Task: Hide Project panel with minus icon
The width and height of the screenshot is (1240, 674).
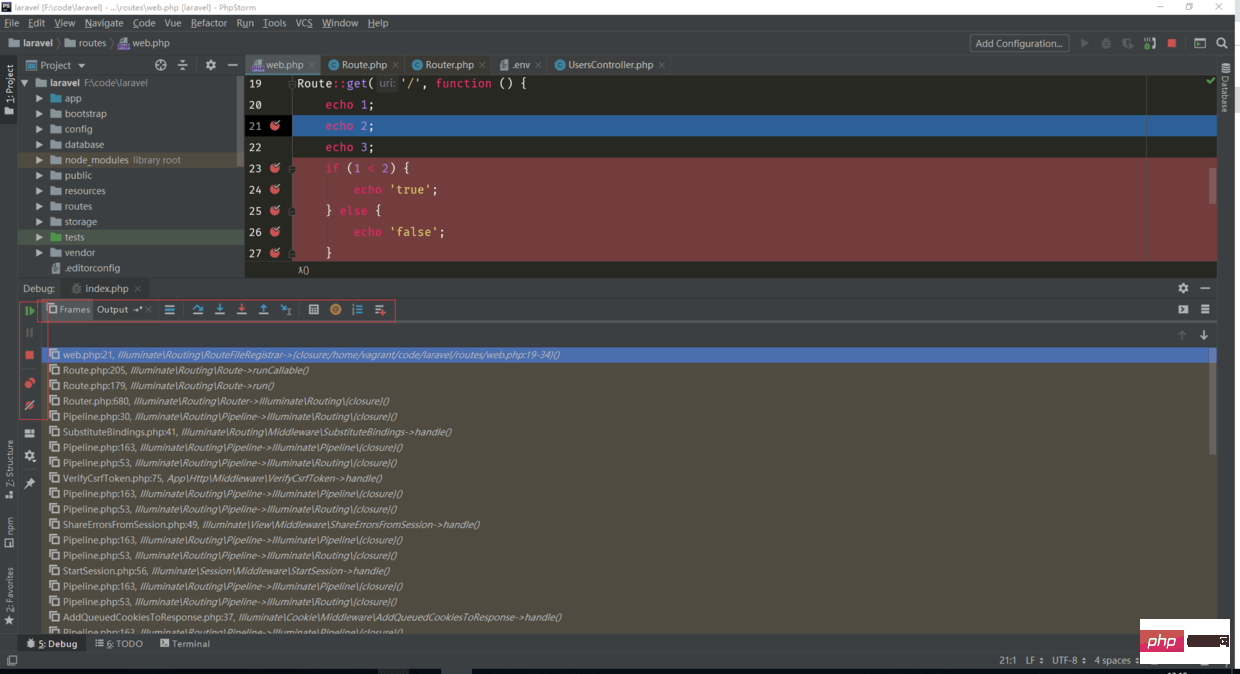Action: (x=232, y=65)
